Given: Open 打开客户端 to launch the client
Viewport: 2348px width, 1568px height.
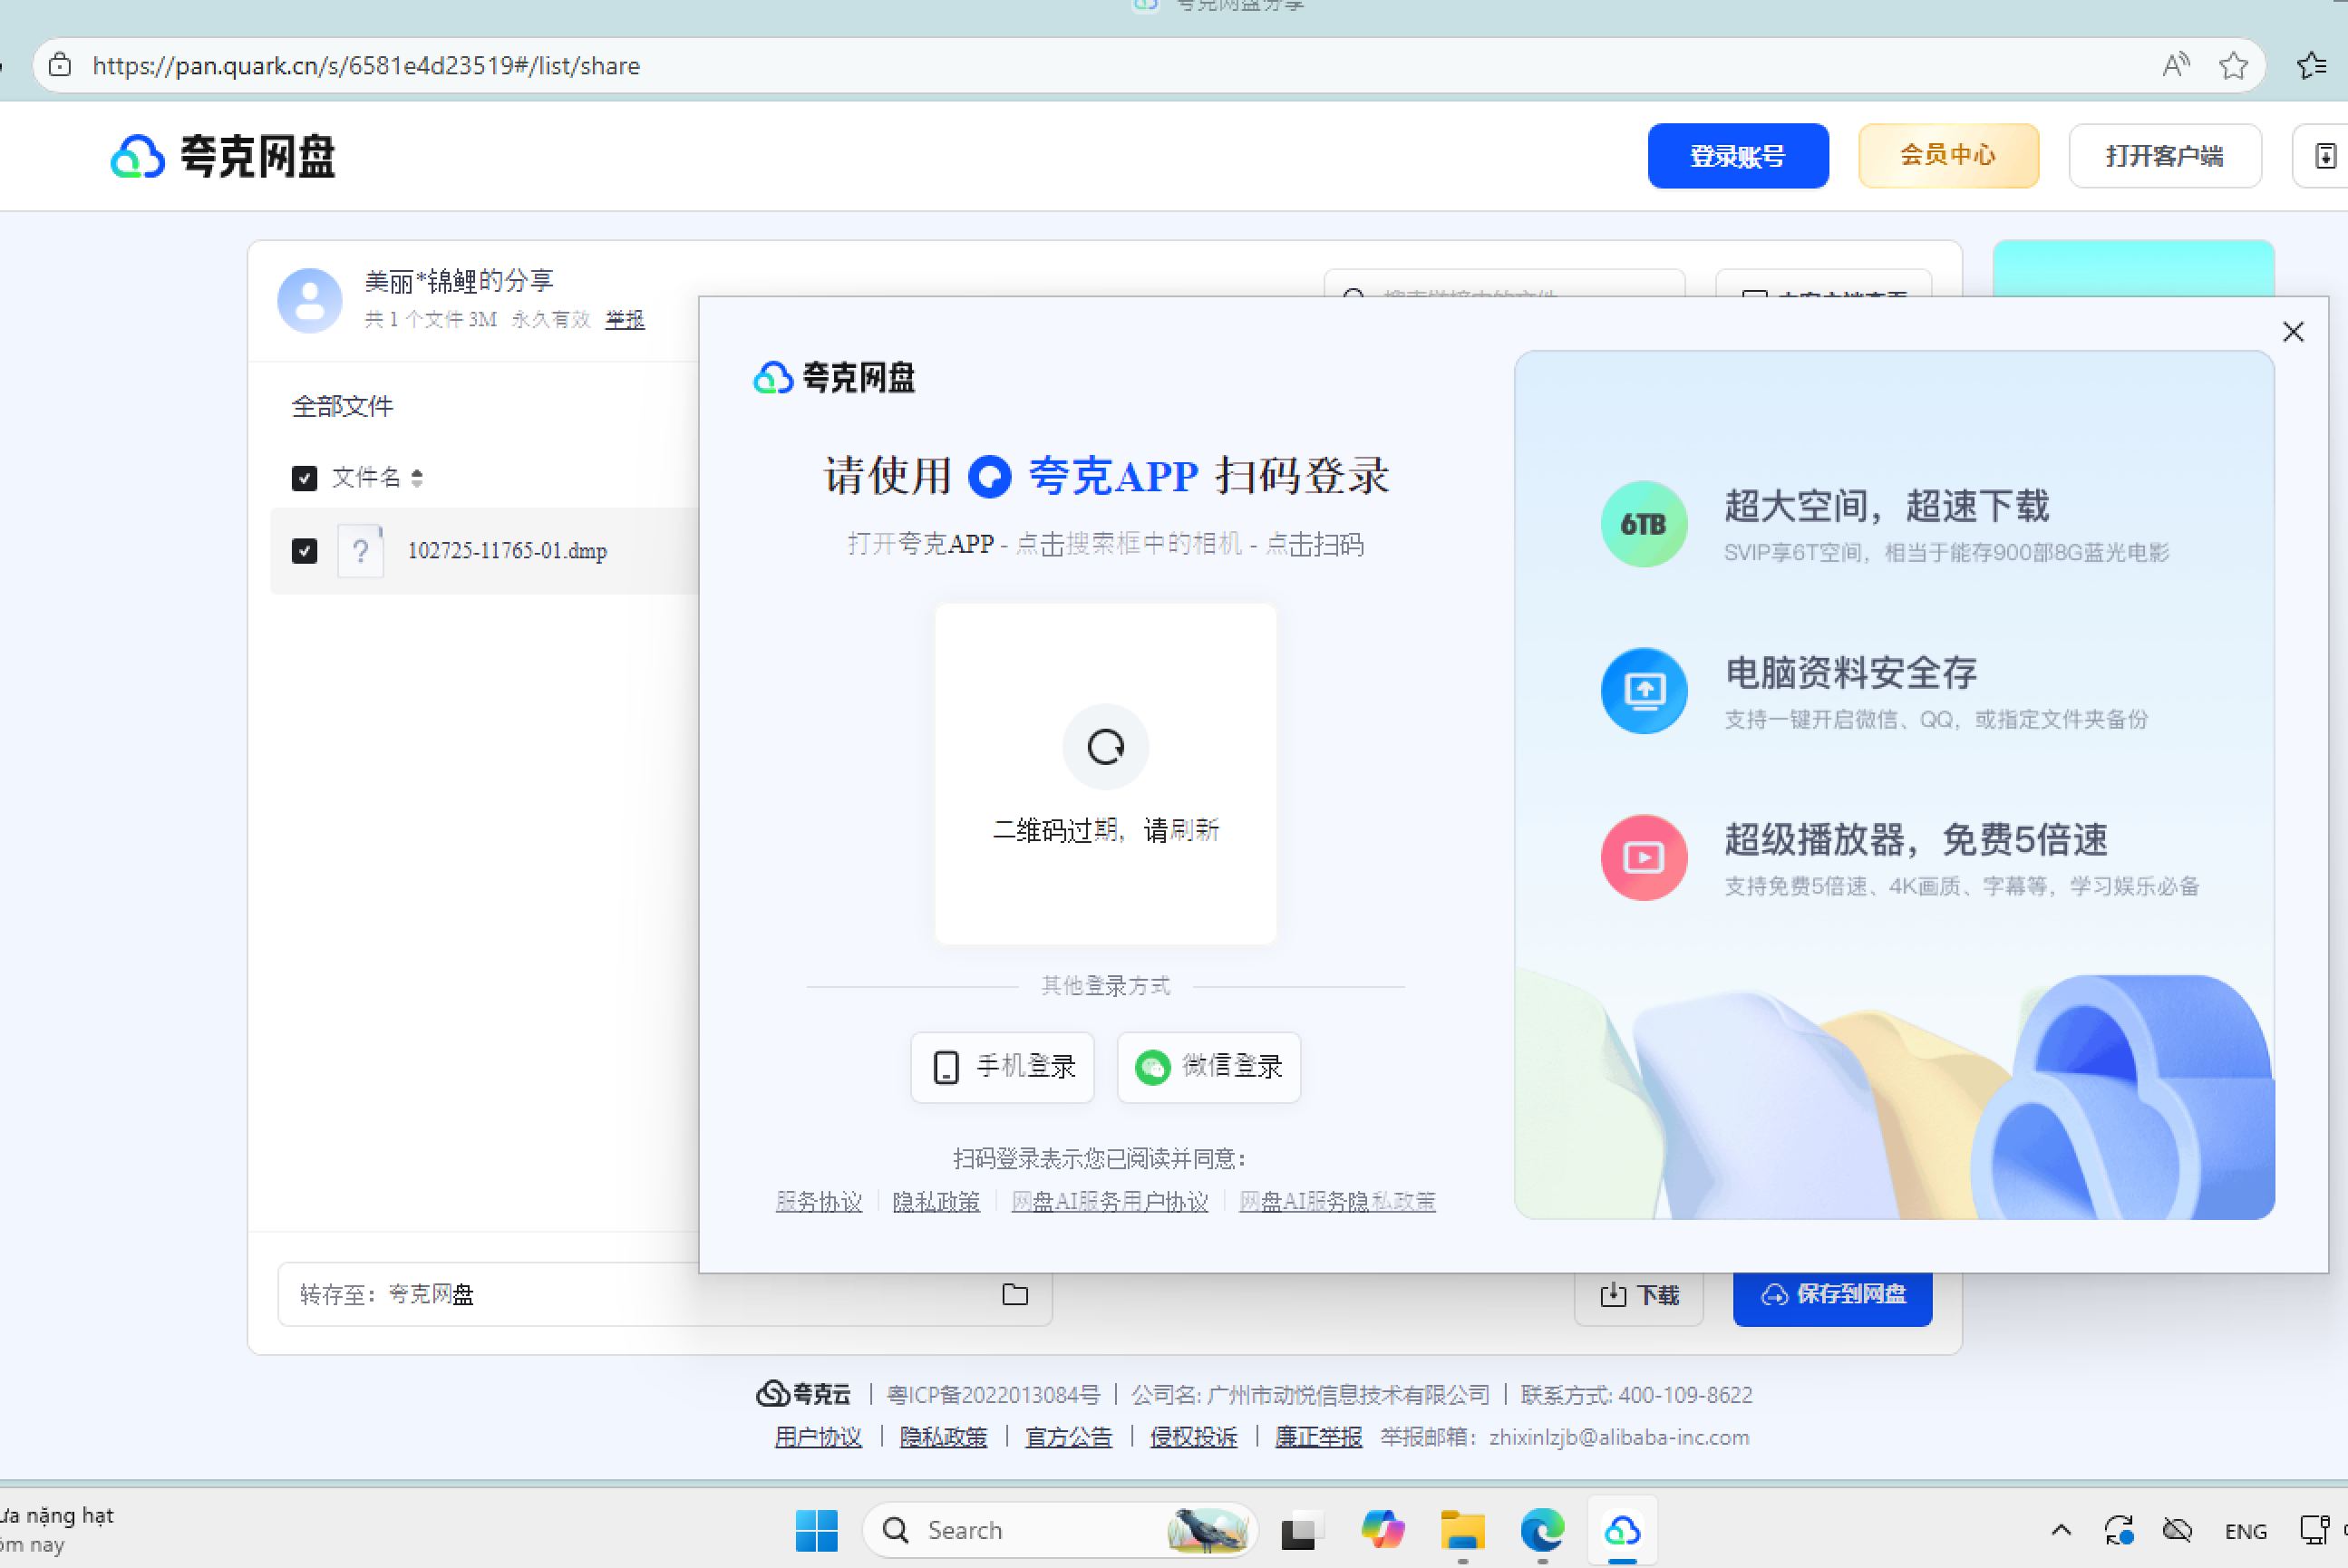Looking at the screenshot, I should coord(2164,155).
